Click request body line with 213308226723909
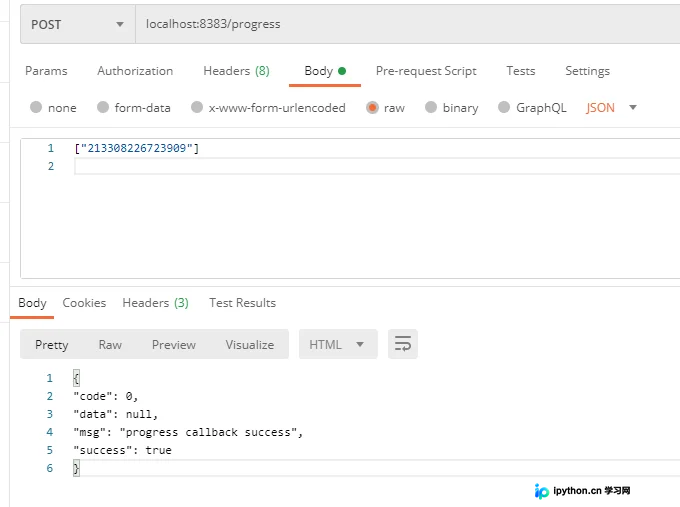680x507 pixels. [137, 148]
